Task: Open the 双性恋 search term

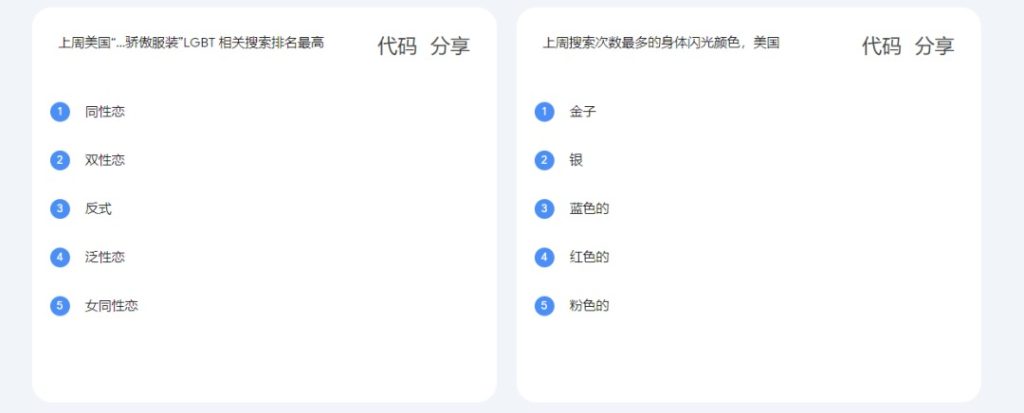Action: coord(104,160)
